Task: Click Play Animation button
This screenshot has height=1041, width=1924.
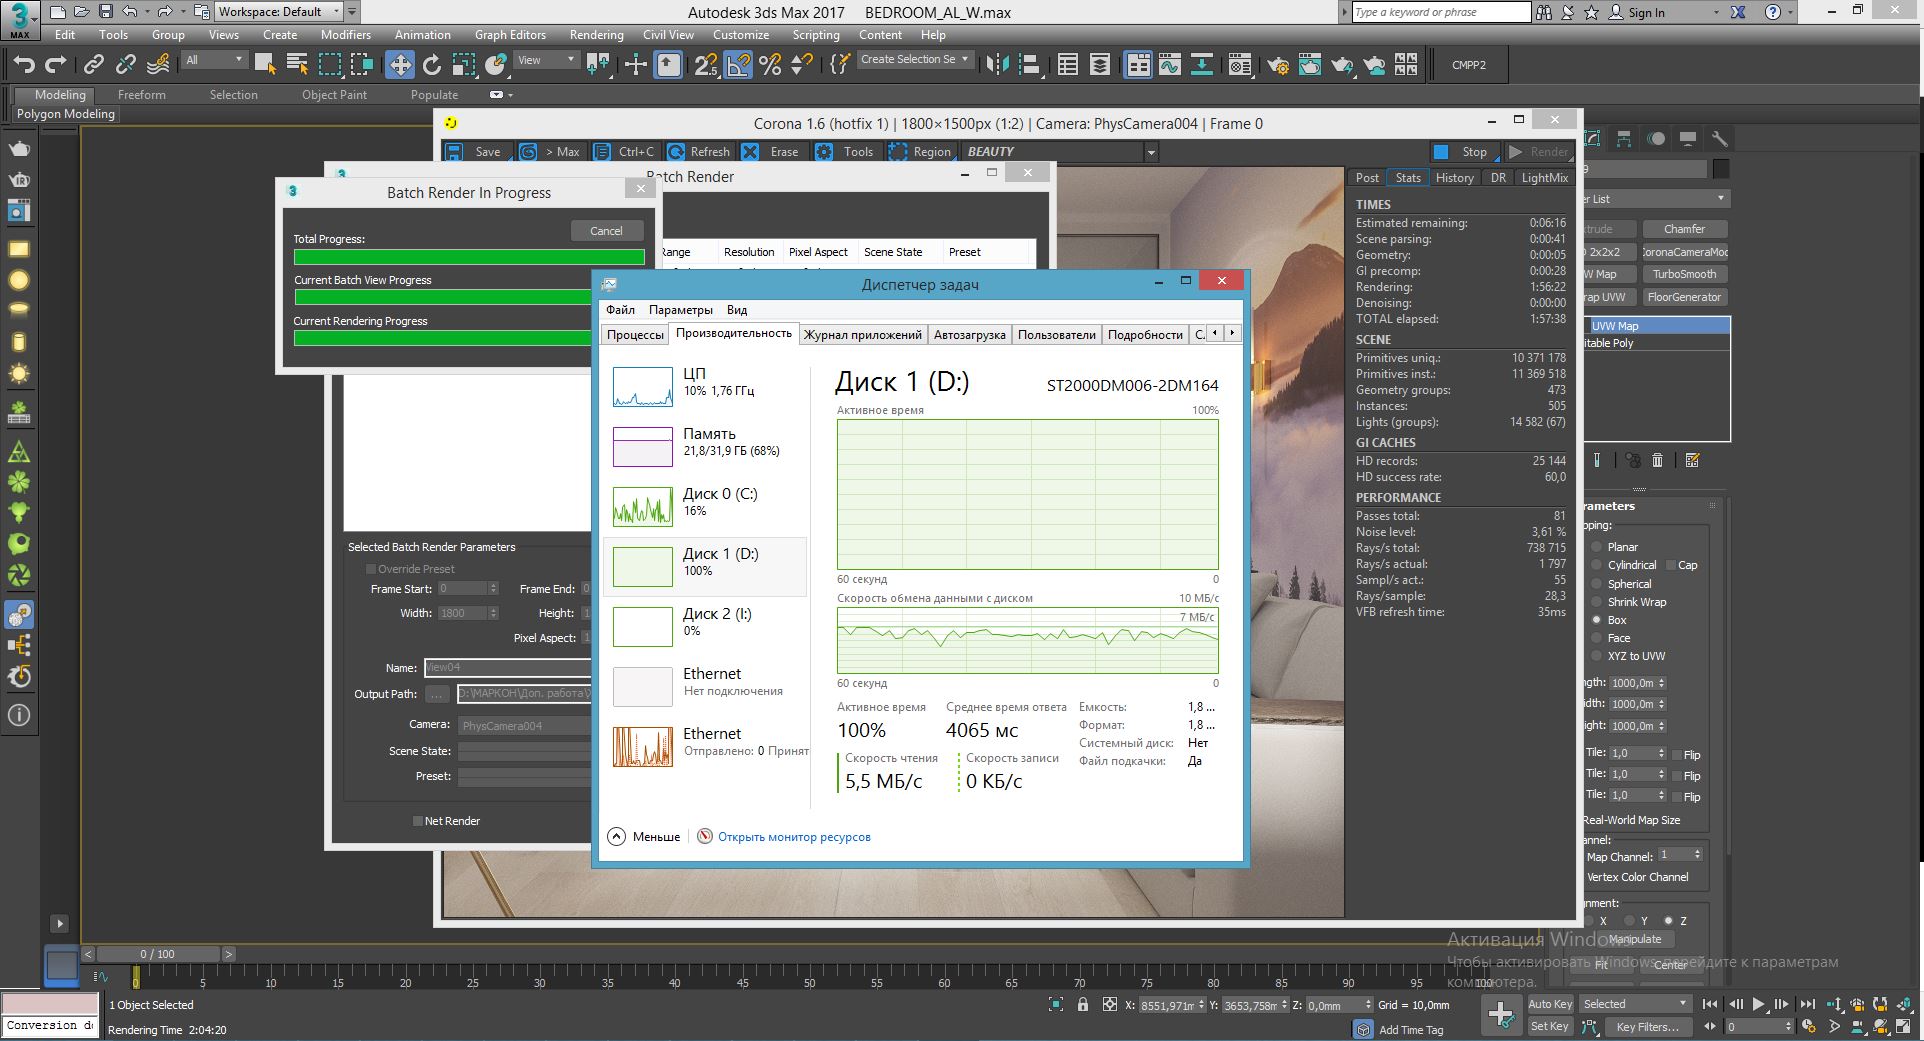Action: [x=1758, y=1005]
